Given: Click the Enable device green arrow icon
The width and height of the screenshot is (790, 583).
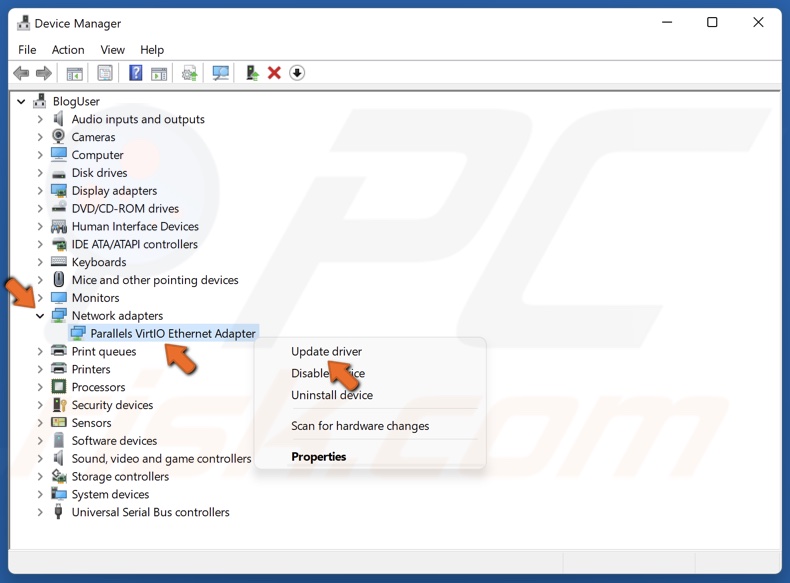Looking at the screenshot, I should 251,73.
